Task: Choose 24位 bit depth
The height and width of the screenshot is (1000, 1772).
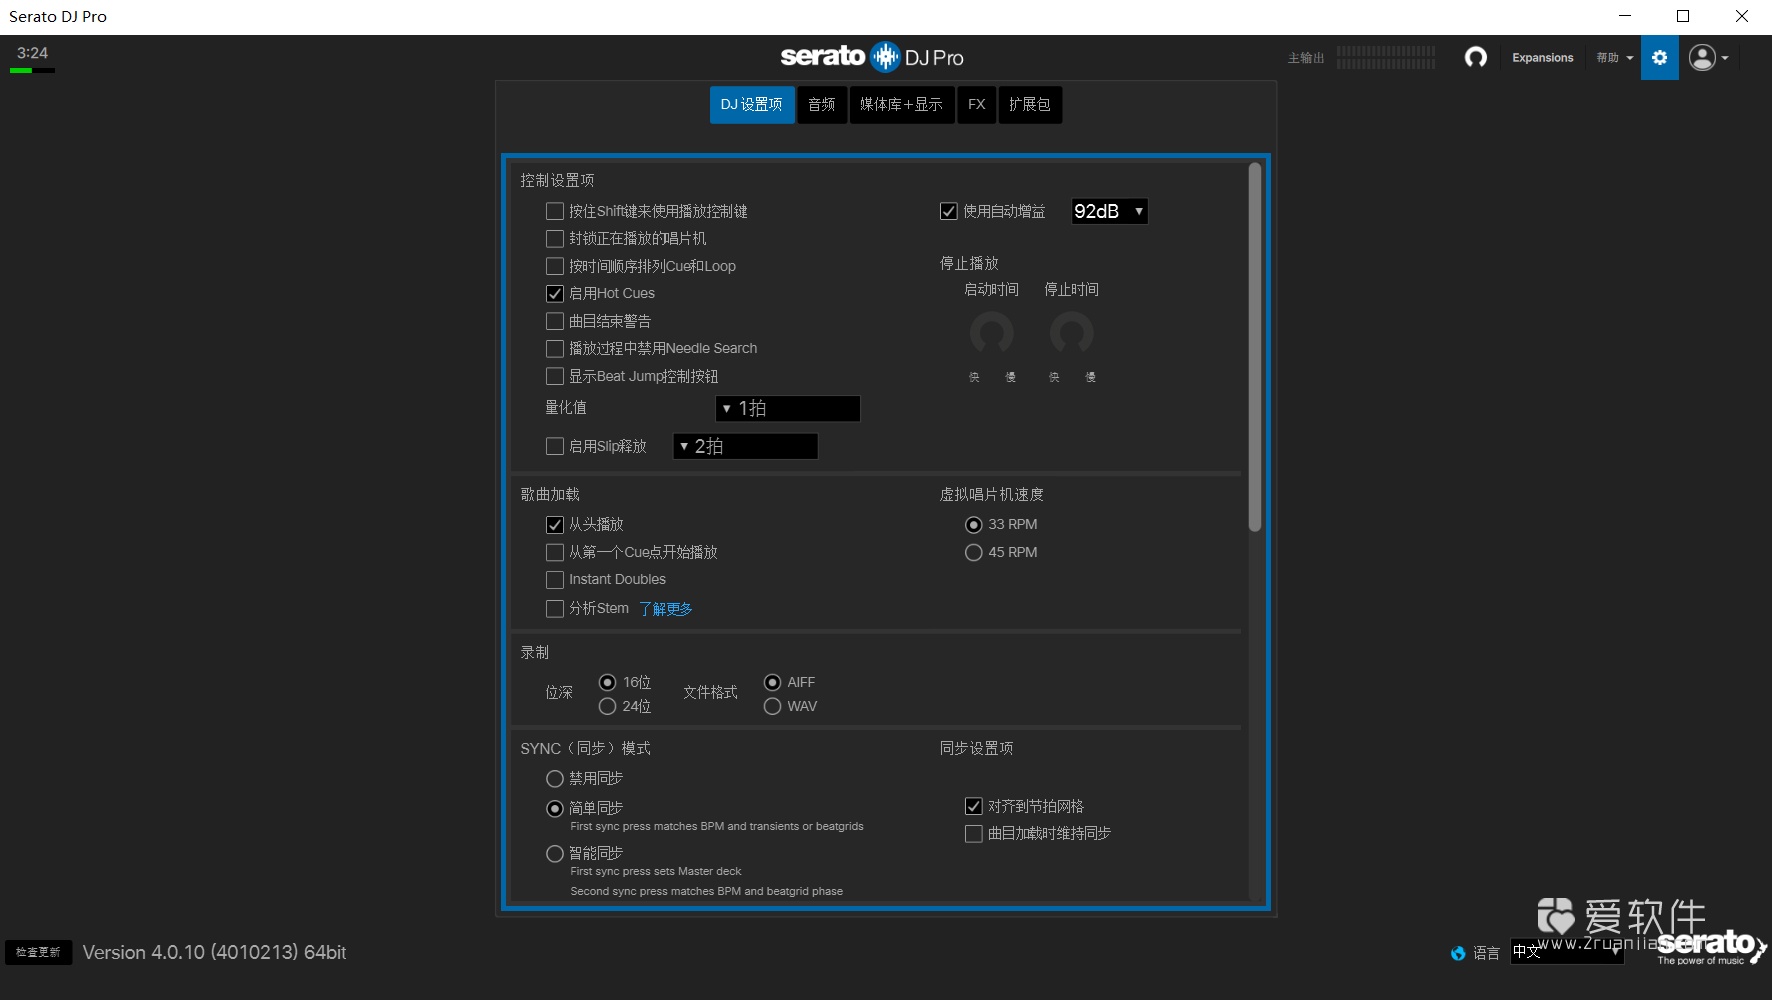Action: 607,706
